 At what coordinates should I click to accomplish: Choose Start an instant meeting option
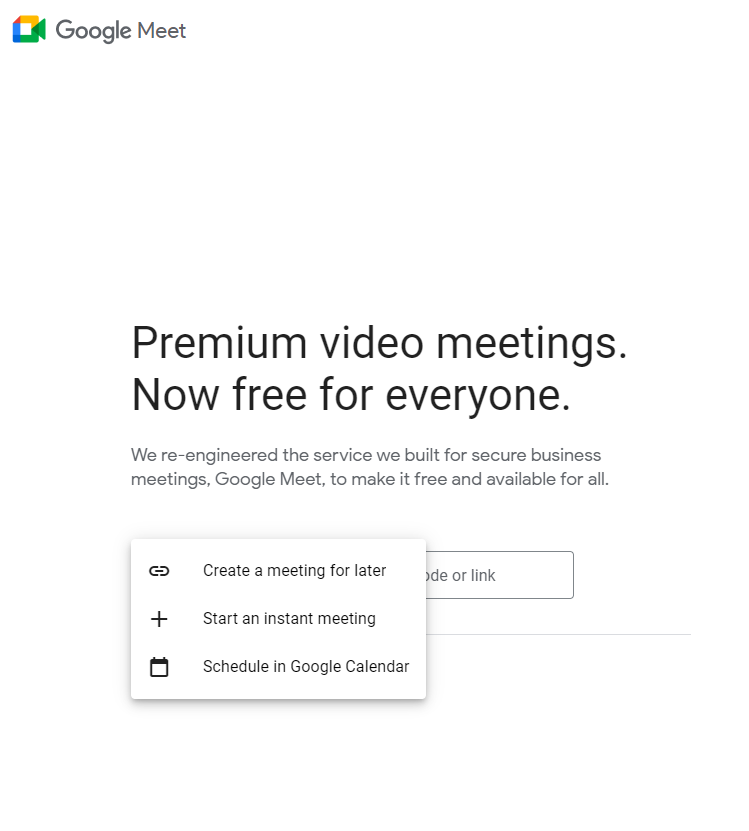(278, 618)
